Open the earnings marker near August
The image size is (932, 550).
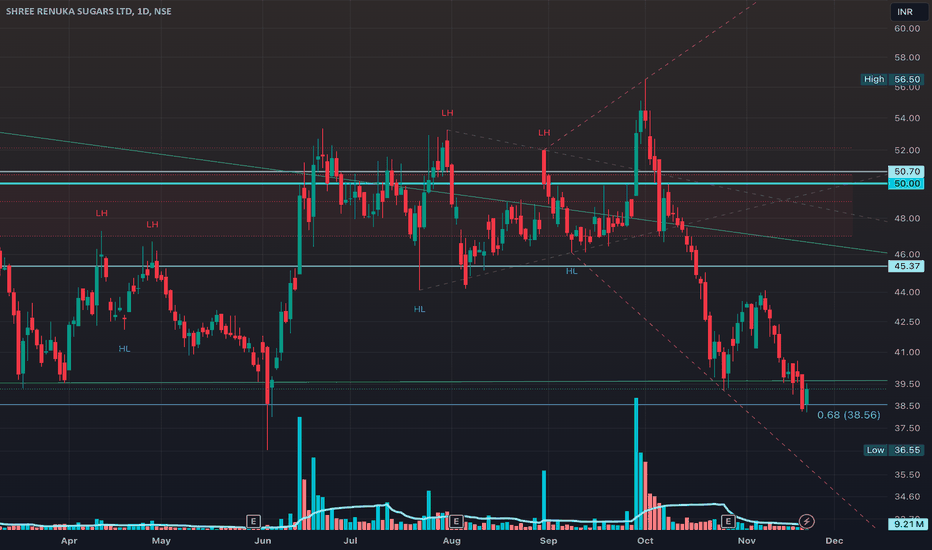456,521
